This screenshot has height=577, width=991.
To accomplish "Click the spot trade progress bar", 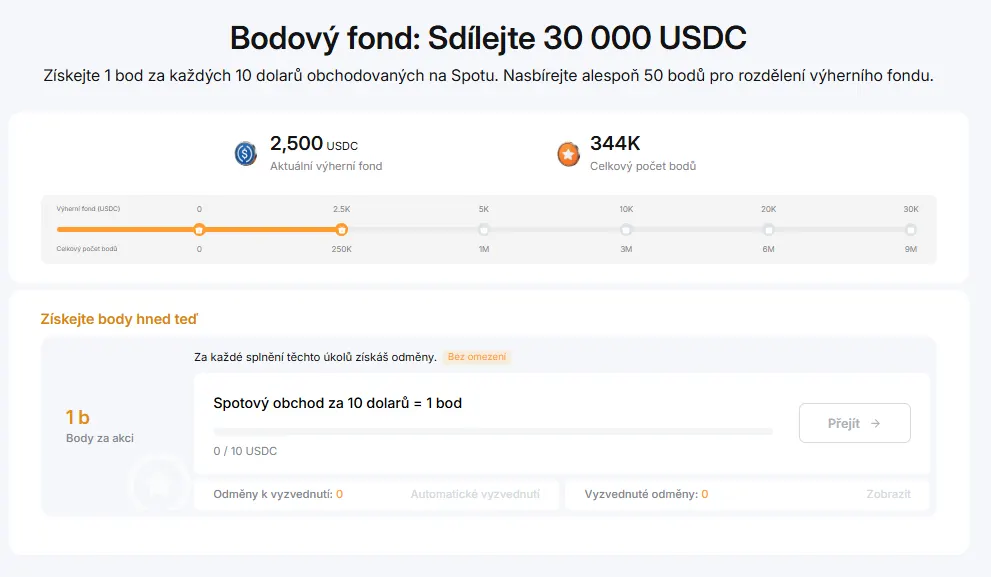I will (493, 432).
